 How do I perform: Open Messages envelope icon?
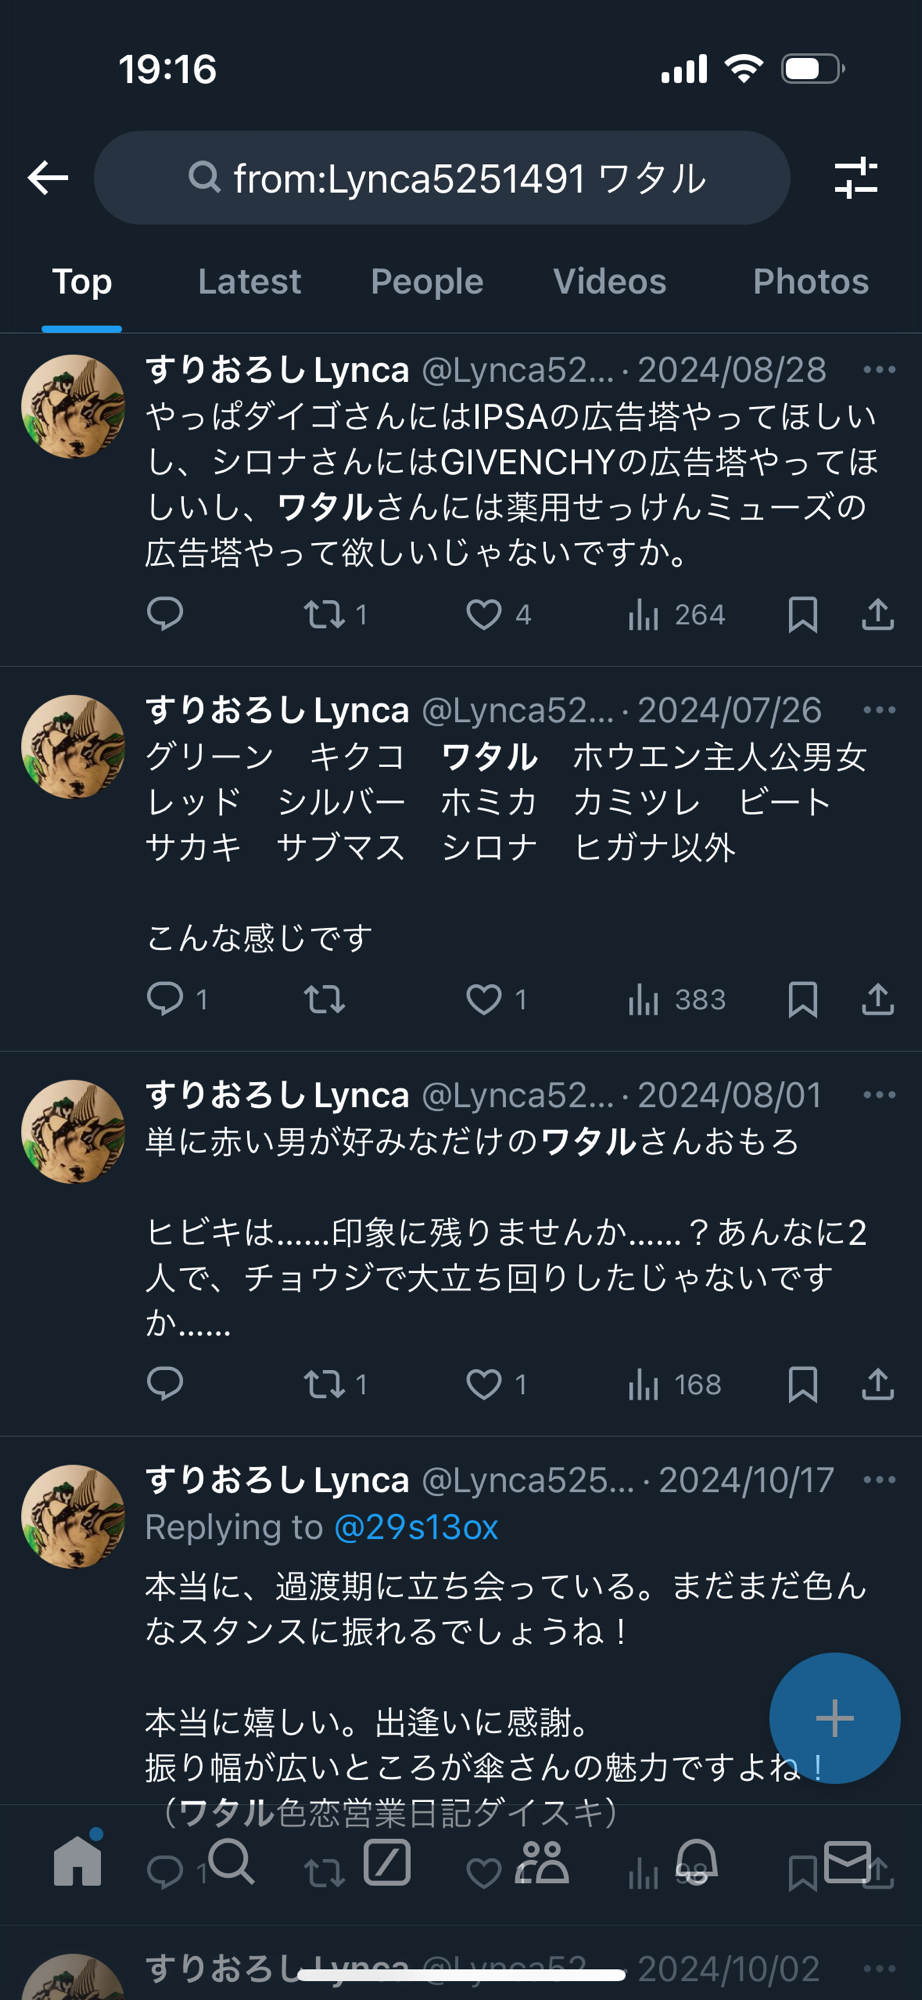(x=847, y=1862)
